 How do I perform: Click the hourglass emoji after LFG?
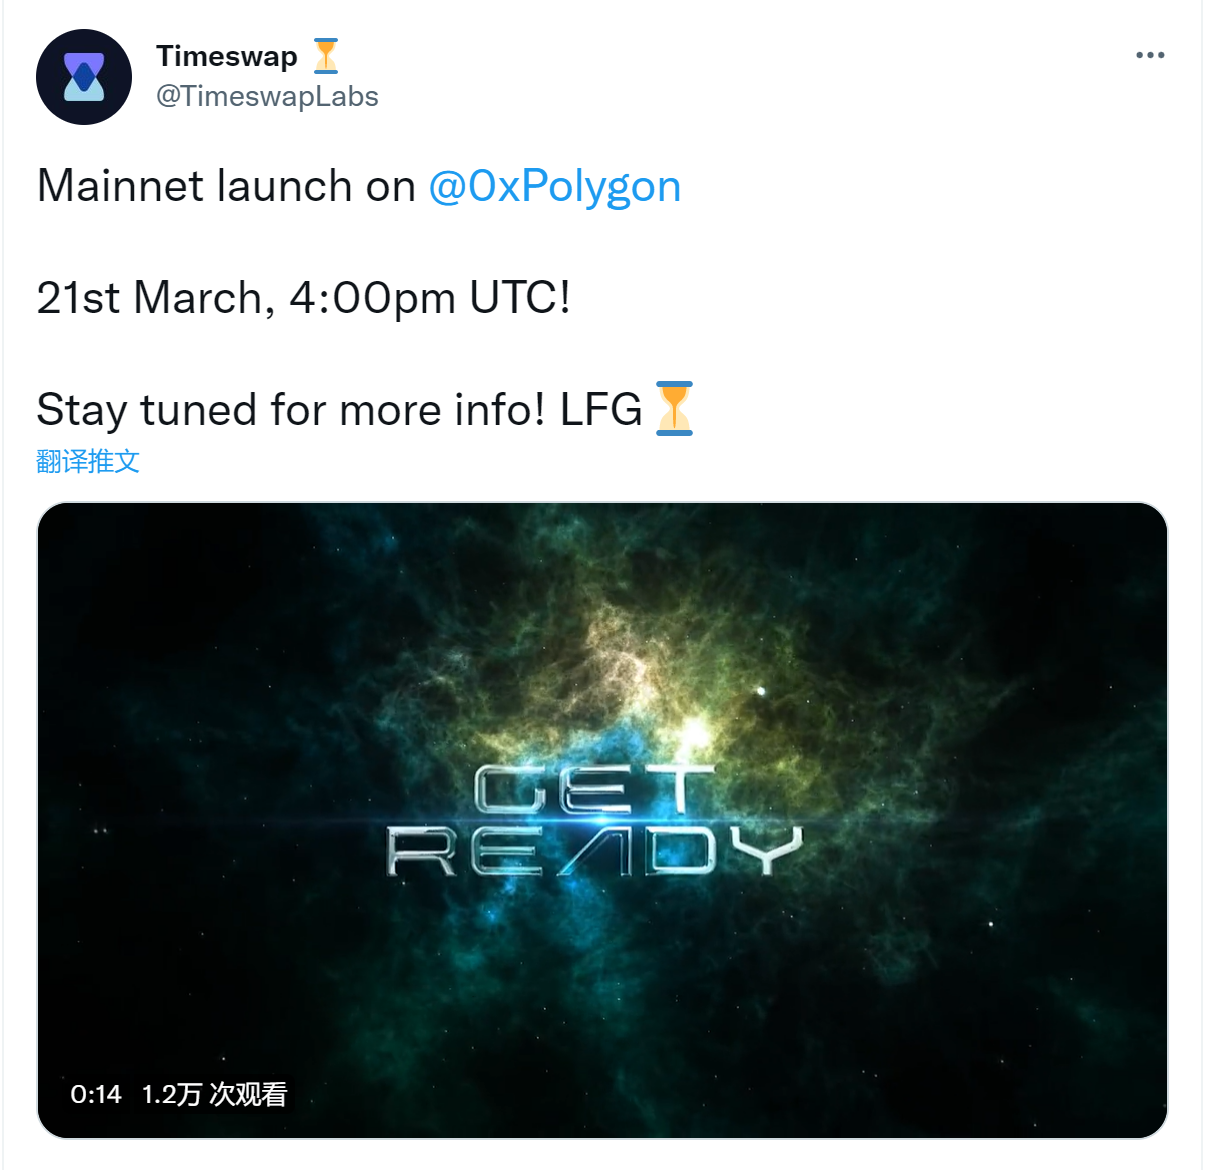[x=674, y=408]
